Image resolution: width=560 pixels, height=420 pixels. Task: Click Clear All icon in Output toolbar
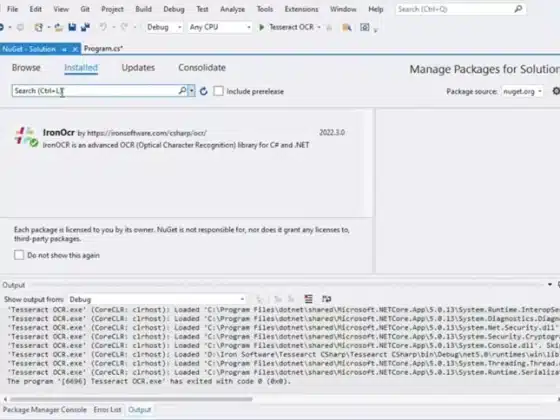click(308, 299)
